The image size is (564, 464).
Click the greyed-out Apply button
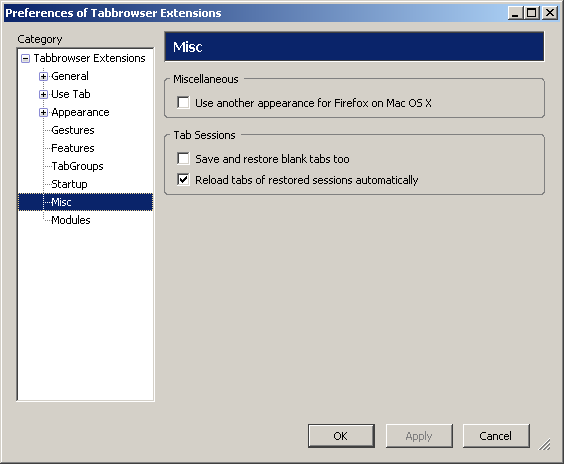click(419, 436)
